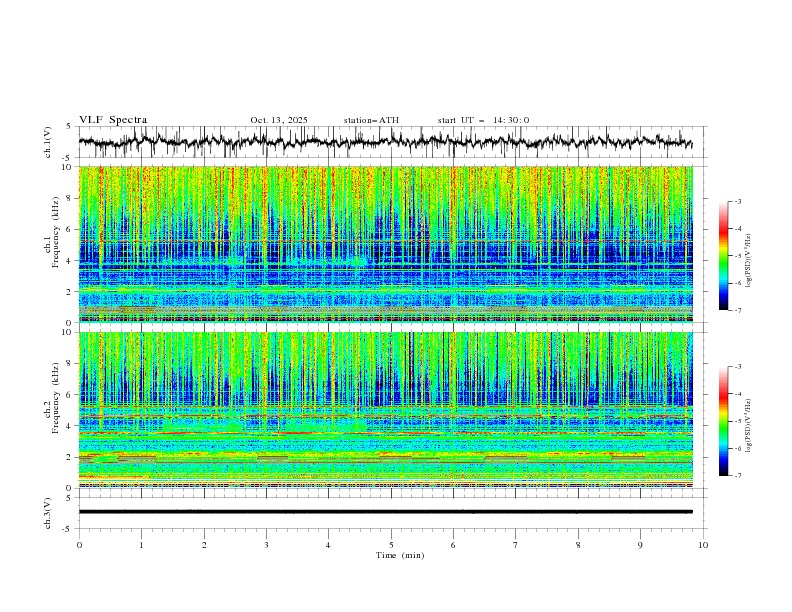
Task: Click the 'ch.3(V)' waveform axis label
Action: point(48,513)
